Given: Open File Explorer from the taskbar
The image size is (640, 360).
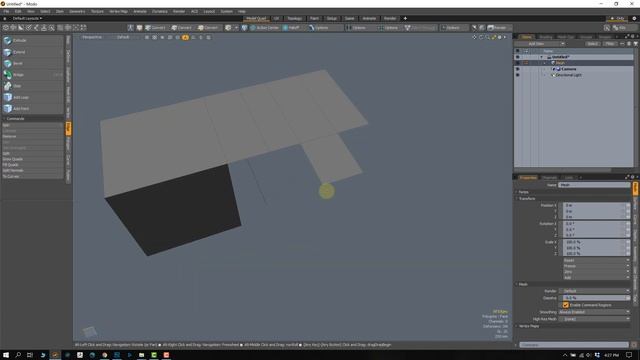Looking at the screenshot, I should [x=141, y=355].
